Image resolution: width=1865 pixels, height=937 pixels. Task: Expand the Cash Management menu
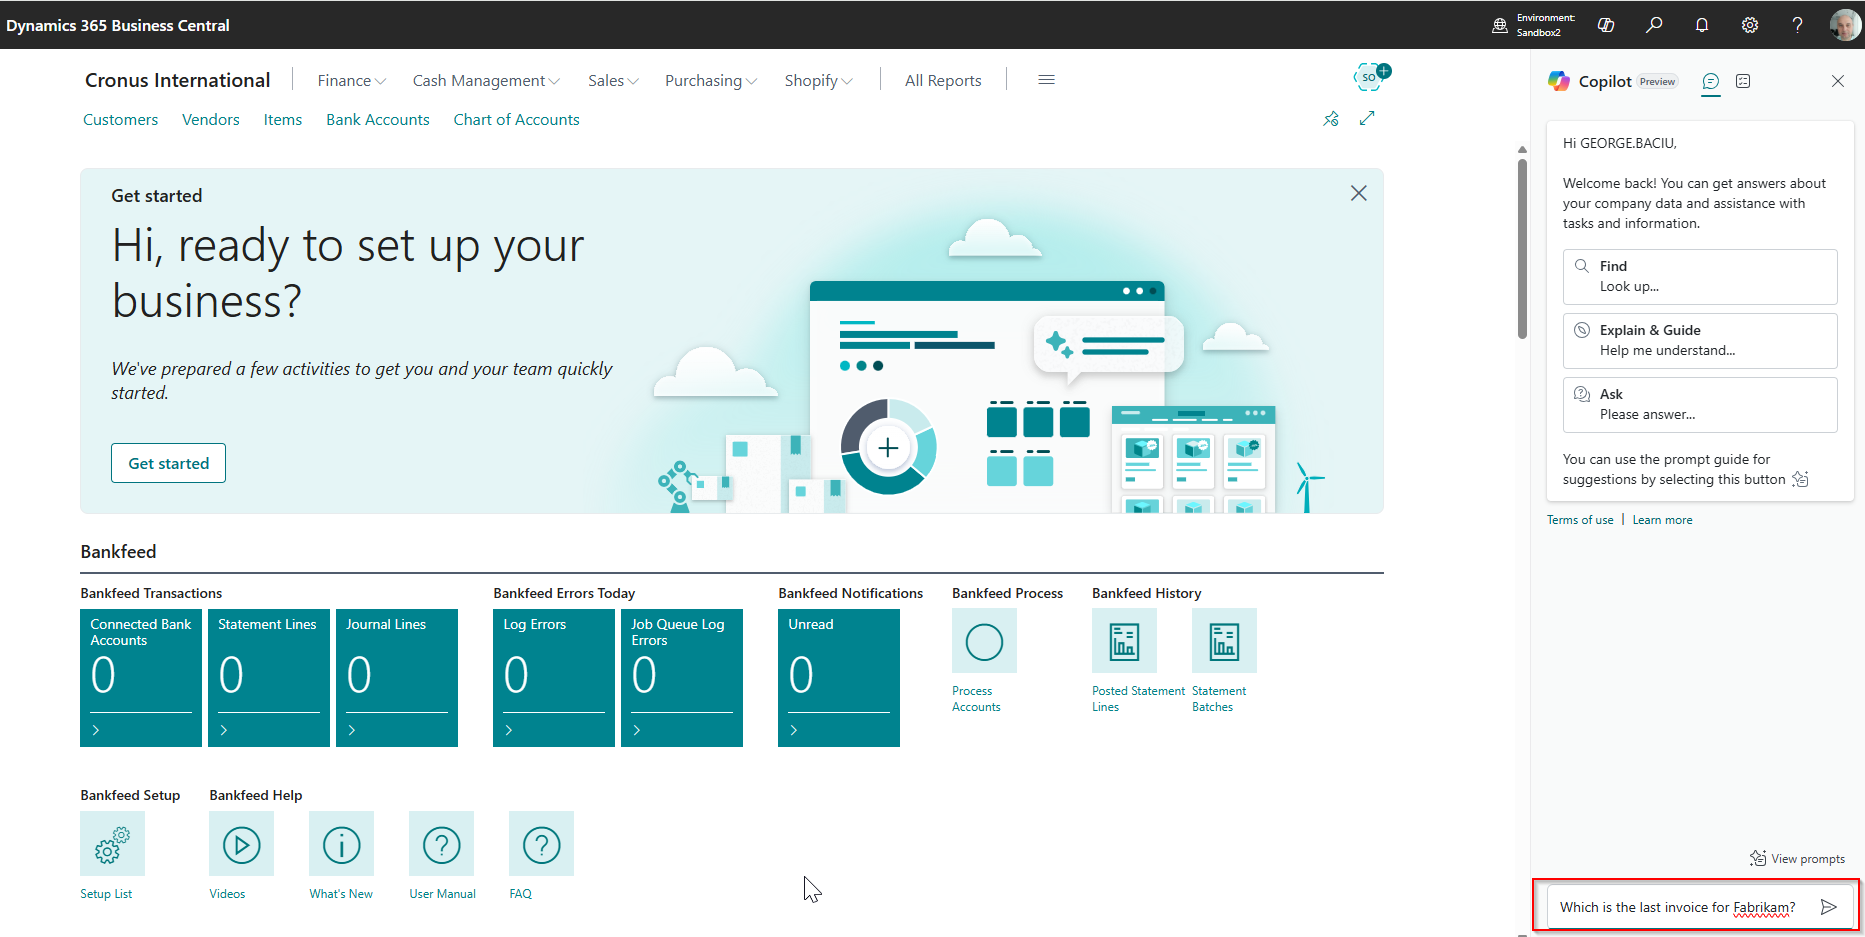coord(486,80)
